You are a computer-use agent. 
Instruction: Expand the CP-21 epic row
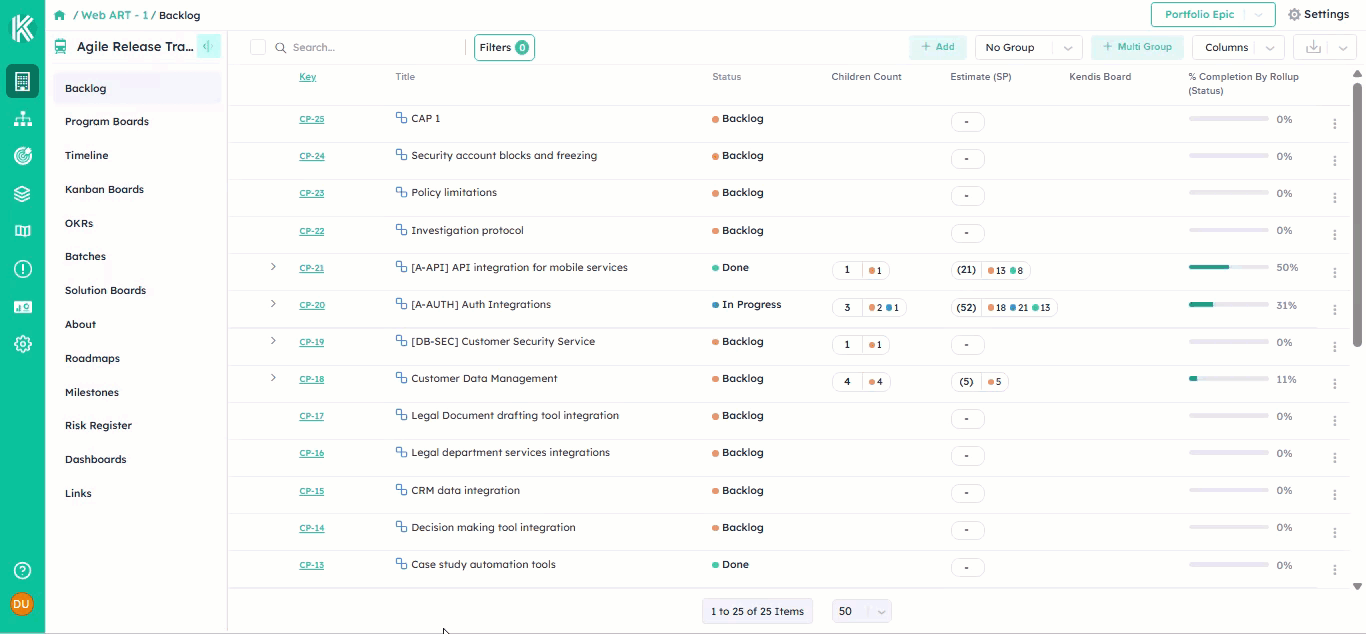tap(273, 267)
